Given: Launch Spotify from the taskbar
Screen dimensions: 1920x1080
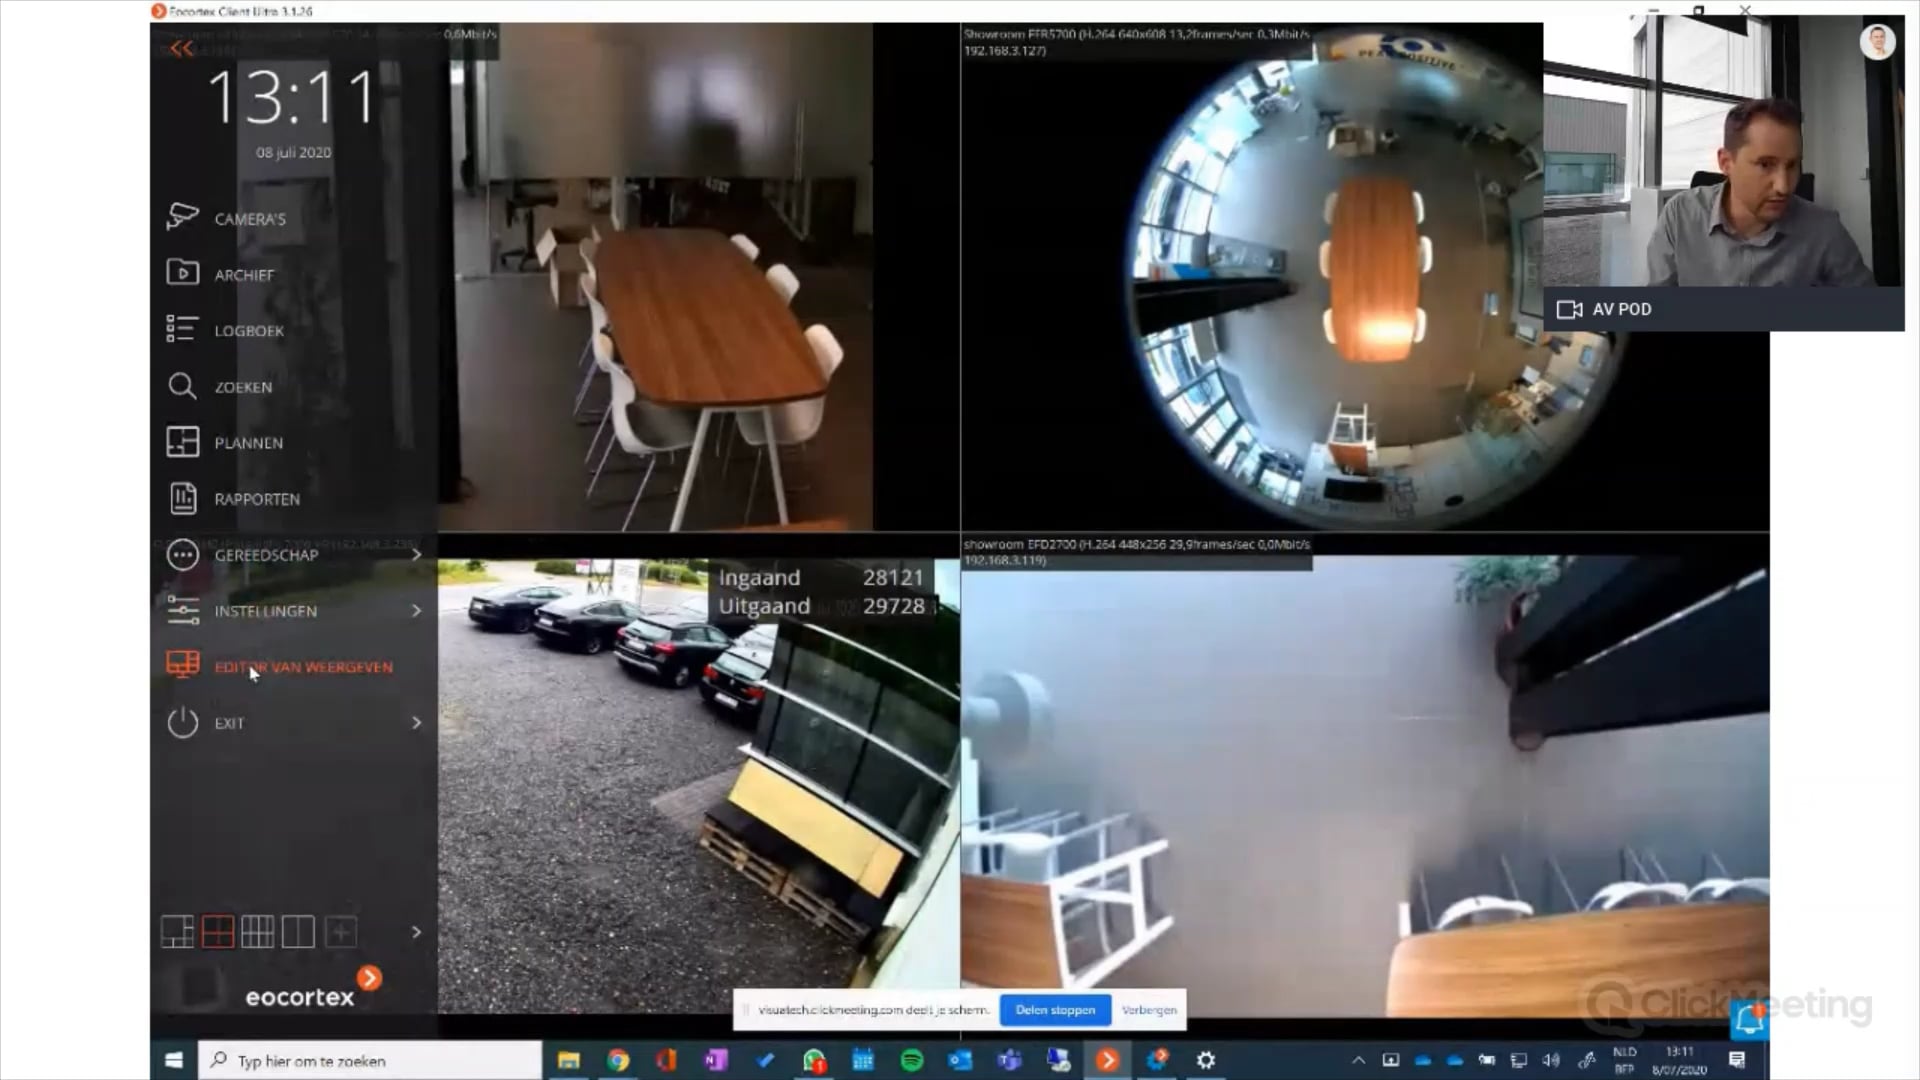Looking at the screenshot, I should (912, 1060).
